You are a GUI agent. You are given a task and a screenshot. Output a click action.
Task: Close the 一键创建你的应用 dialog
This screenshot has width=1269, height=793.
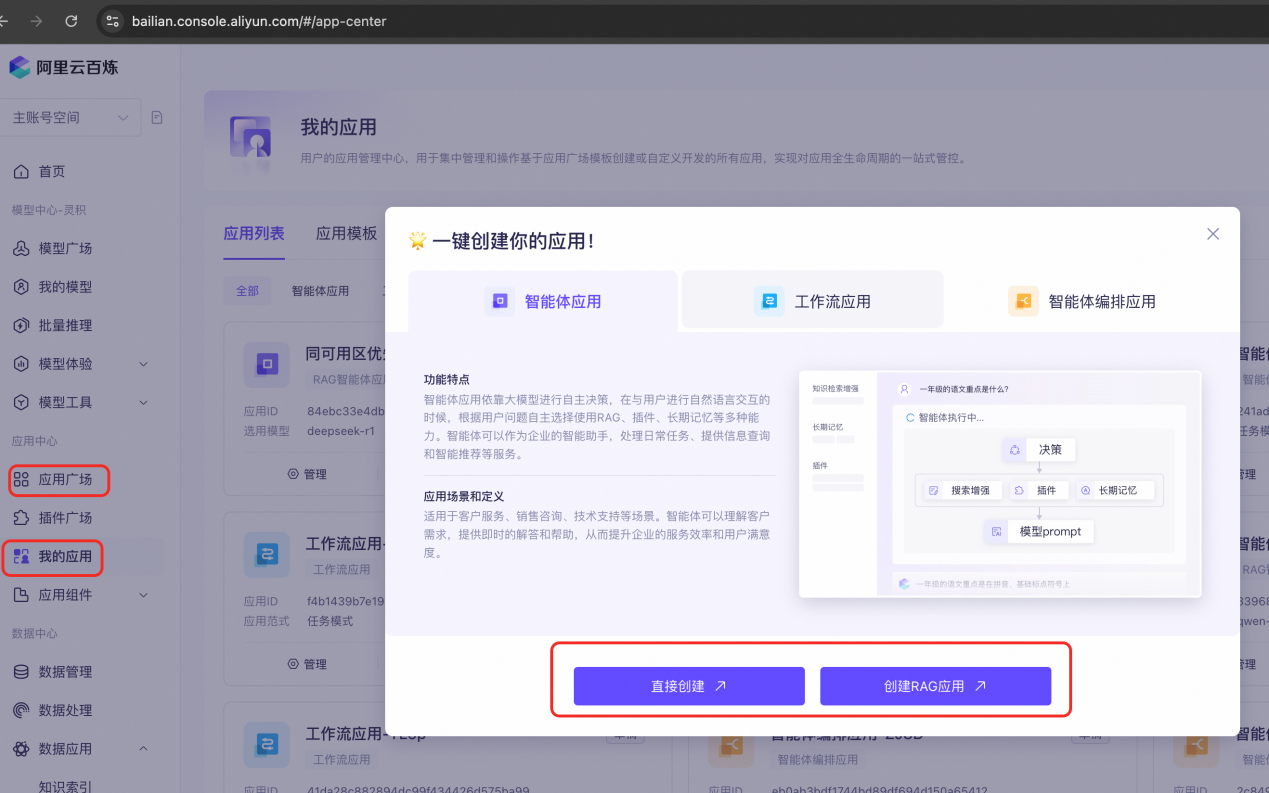(x=1213, y=234)
